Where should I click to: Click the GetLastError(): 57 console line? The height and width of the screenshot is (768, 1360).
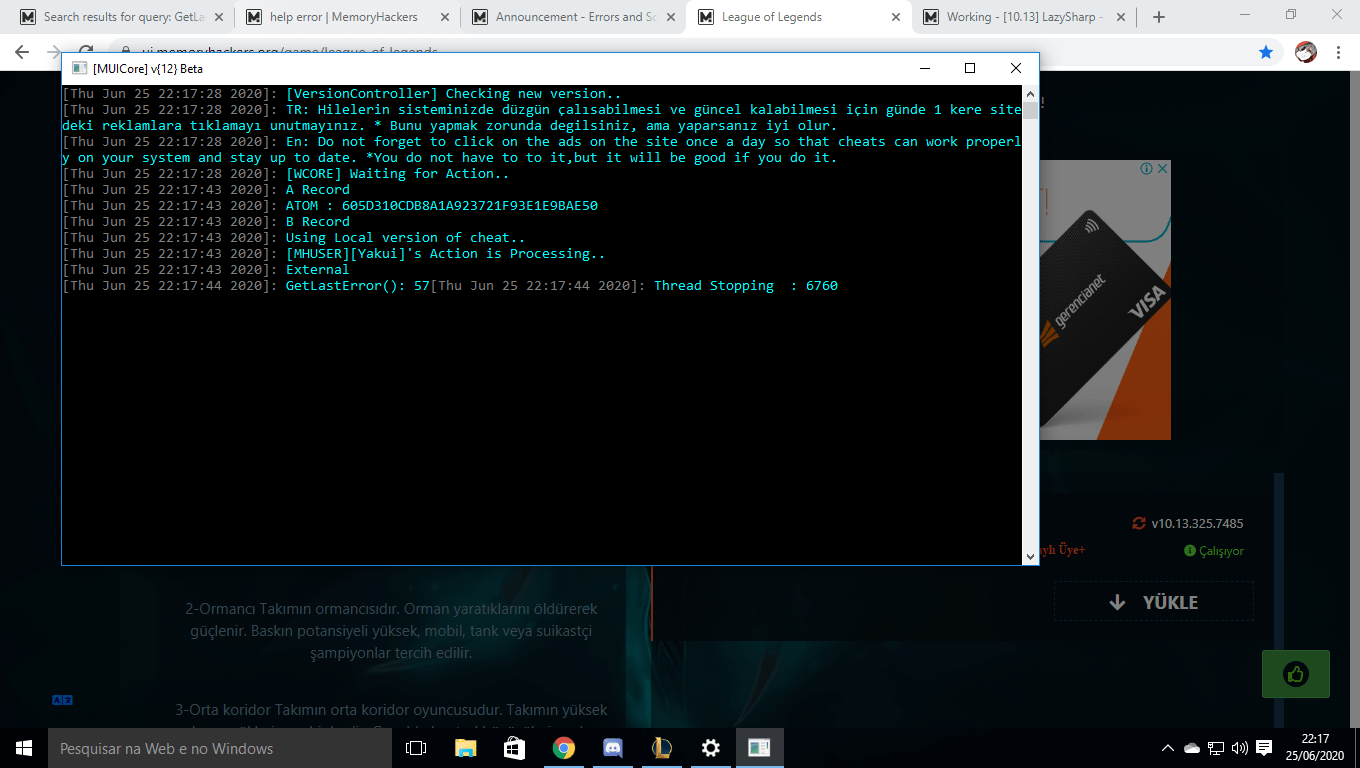[x=357, y=286]
